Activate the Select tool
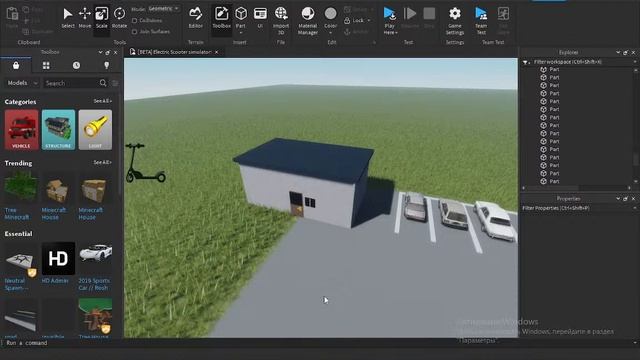 (x=68, y=18)
